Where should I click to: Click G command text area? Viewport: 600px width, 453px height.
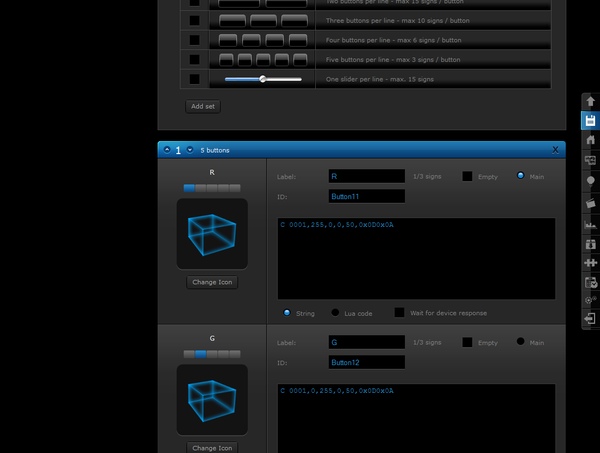pyautogui.click(x=416, y=419)
